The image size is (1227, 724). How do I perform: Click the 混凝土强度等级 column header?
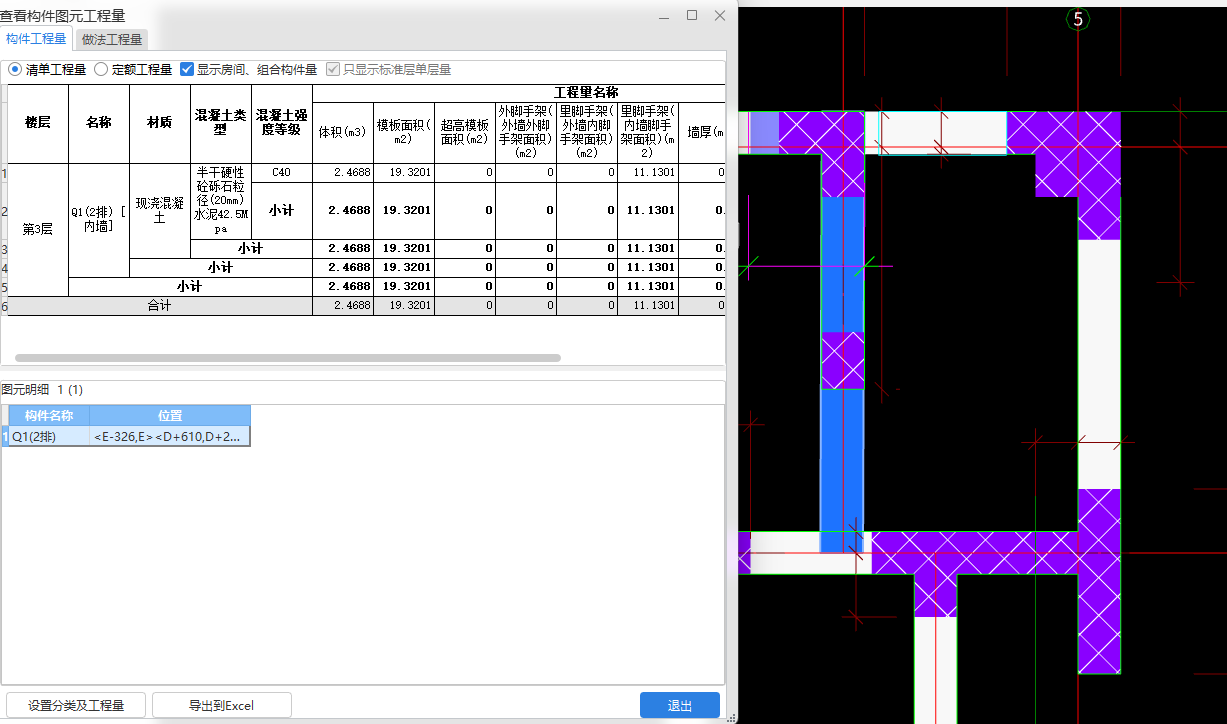click(x=282, y=123)
